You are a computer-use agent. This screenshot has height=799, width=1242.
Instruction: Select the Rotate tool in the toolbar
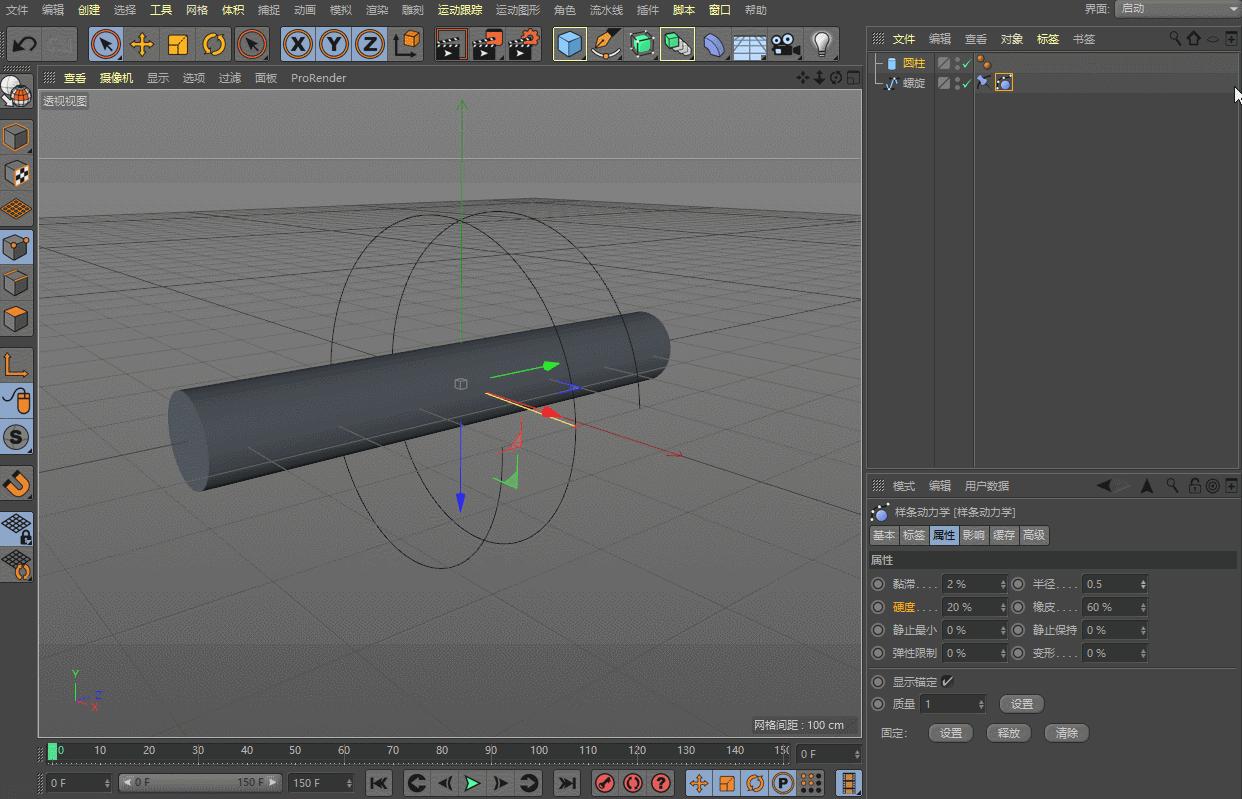pyautogui.click(x=214, y=44)
